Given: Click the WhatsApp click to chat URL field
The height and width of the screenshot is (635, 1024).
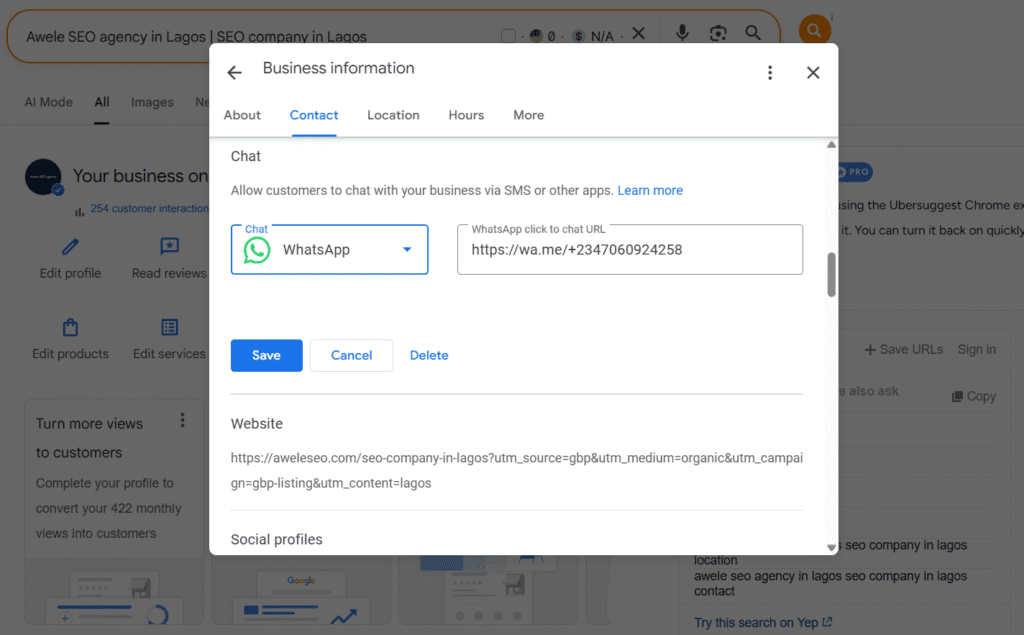Looking at the screenshot, I should click(629, 249).
